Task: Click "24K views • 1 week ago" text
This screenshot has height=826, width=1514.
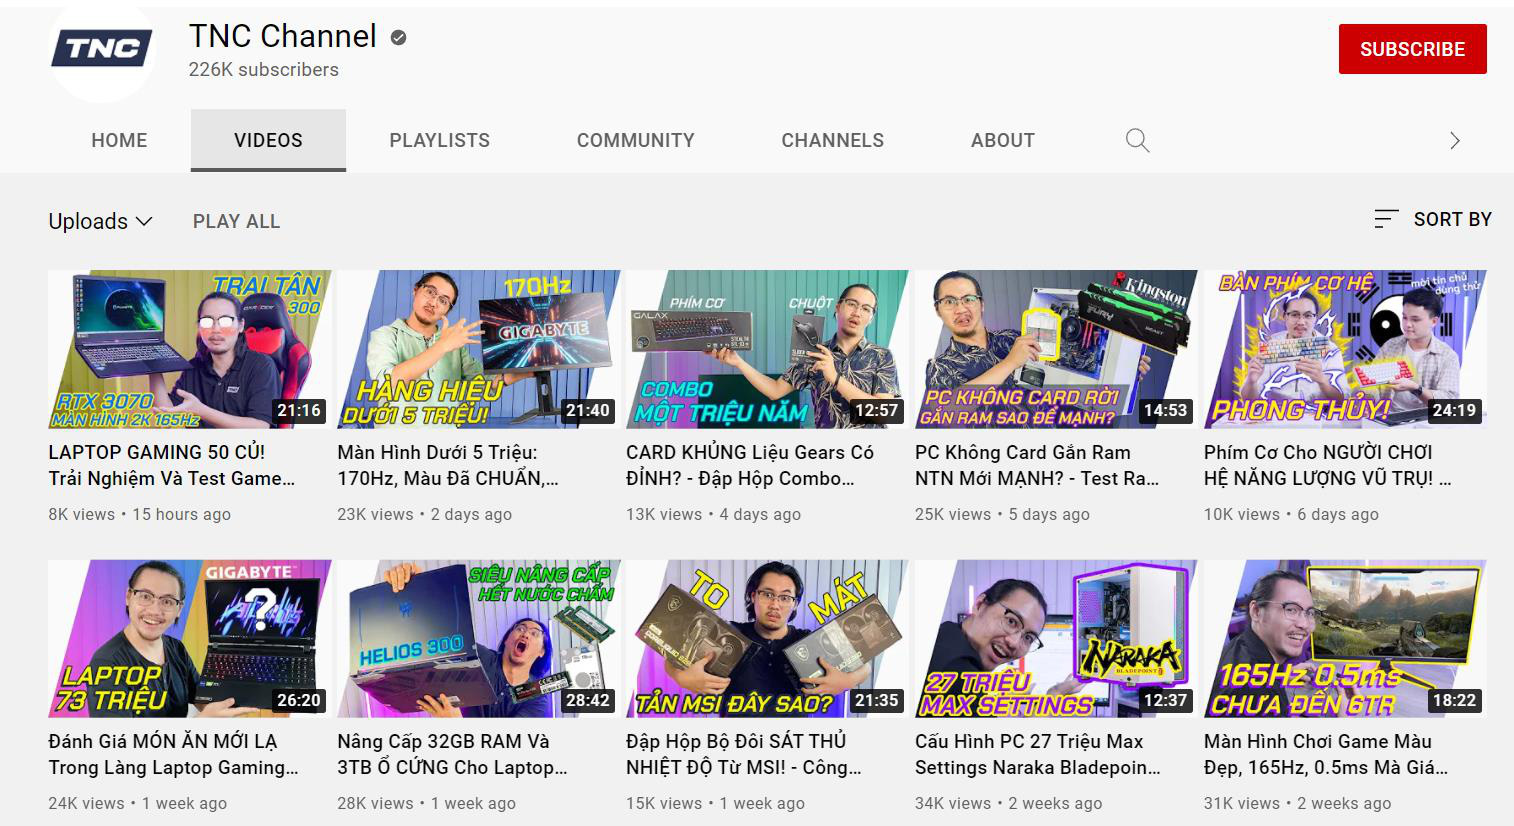Action: click(x=137, y=803)
